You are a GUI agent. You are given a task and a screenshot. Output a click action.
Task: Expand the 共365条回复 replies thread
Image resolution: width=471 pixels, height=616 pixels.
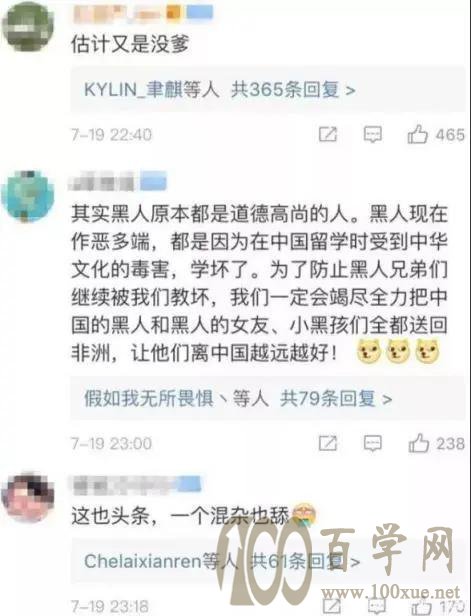pos(293,90)
